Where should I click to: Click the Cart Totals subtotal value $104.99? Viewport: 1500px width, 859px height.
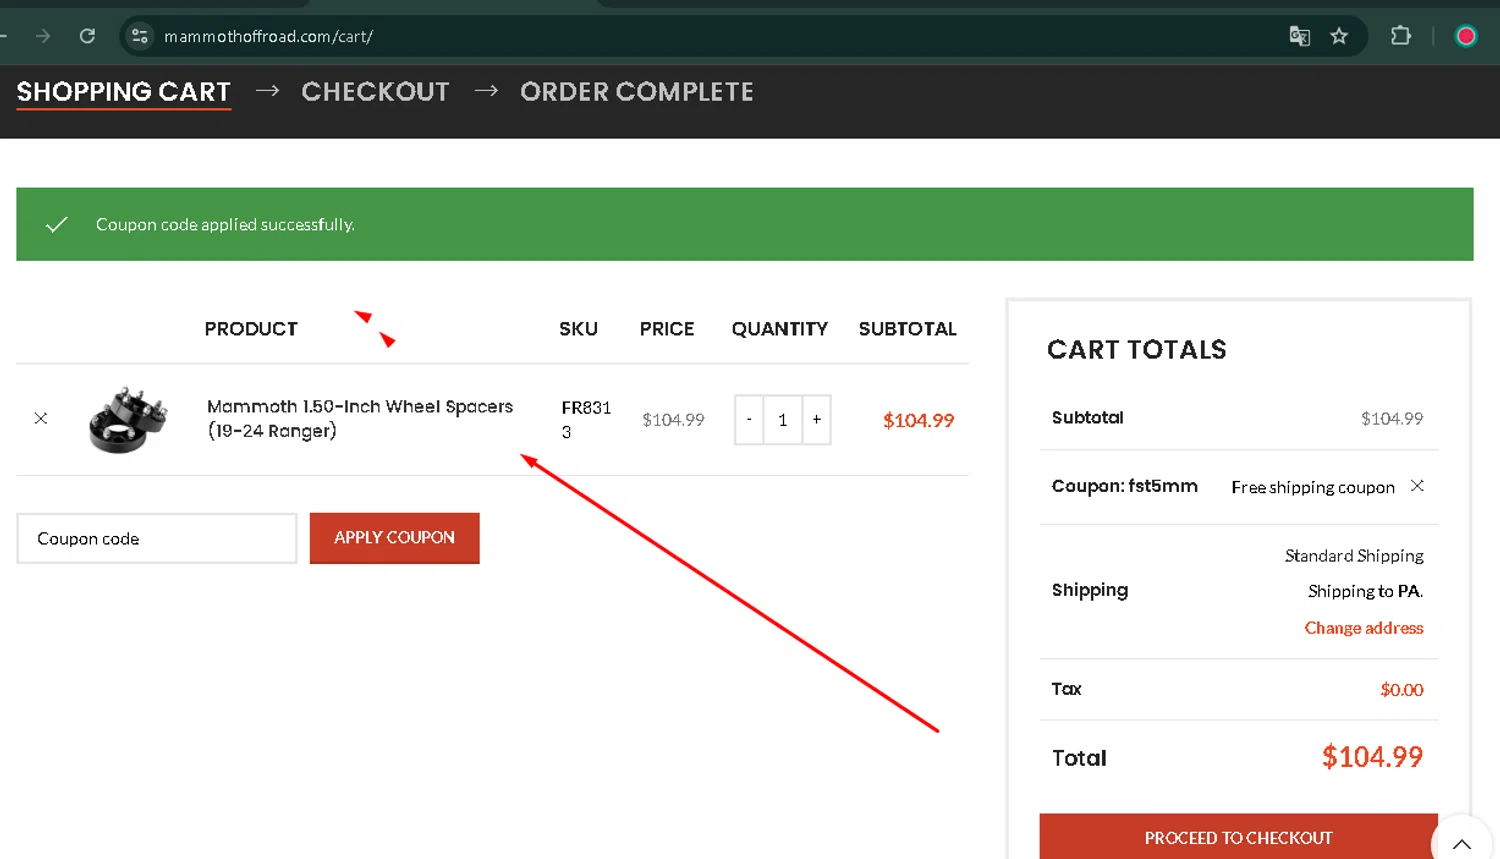tap(1392, 418)
